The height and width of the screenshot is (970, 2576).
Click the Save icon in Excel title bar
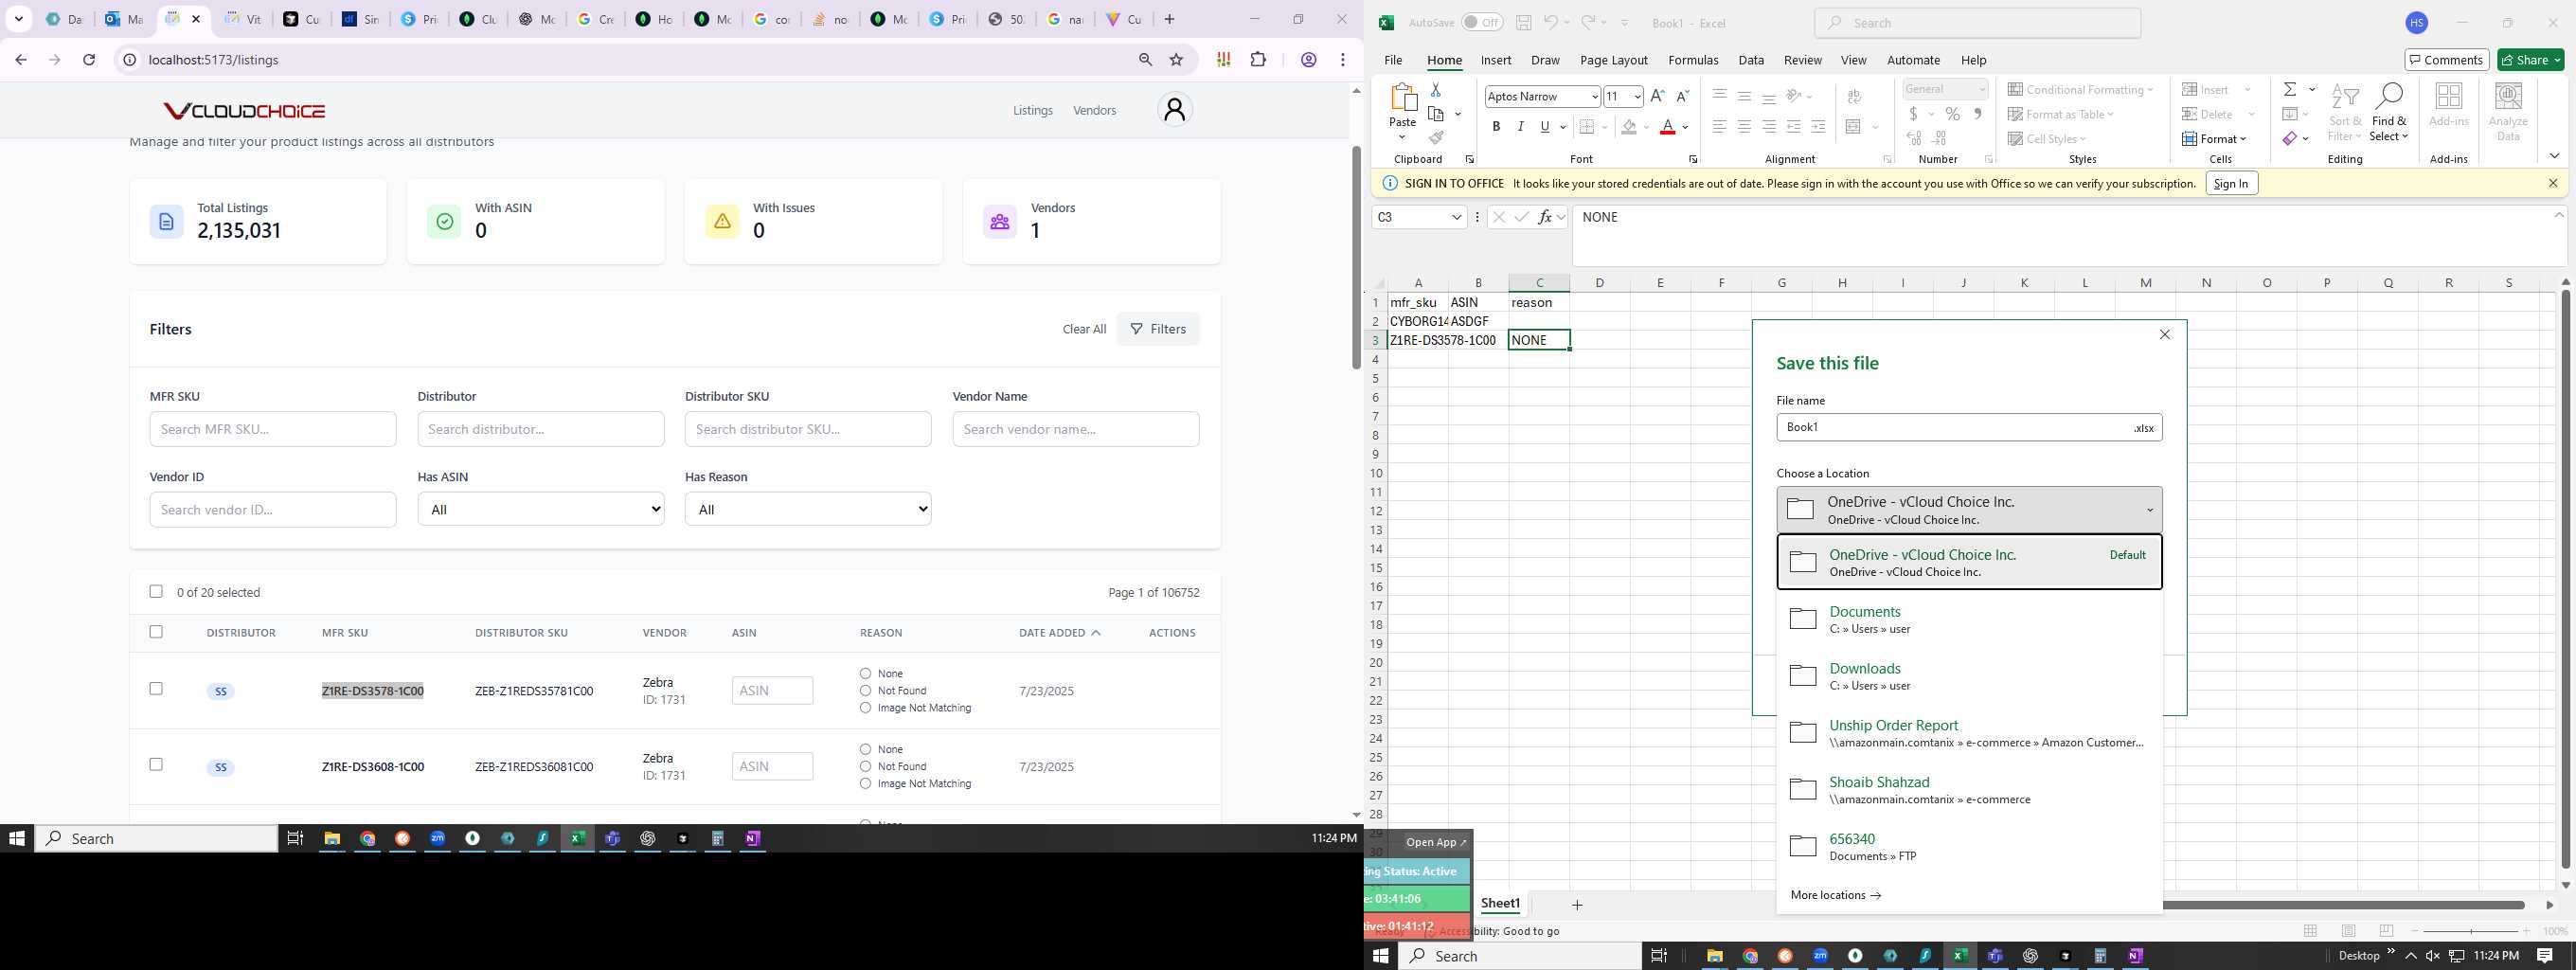[x=1523, y=23]
